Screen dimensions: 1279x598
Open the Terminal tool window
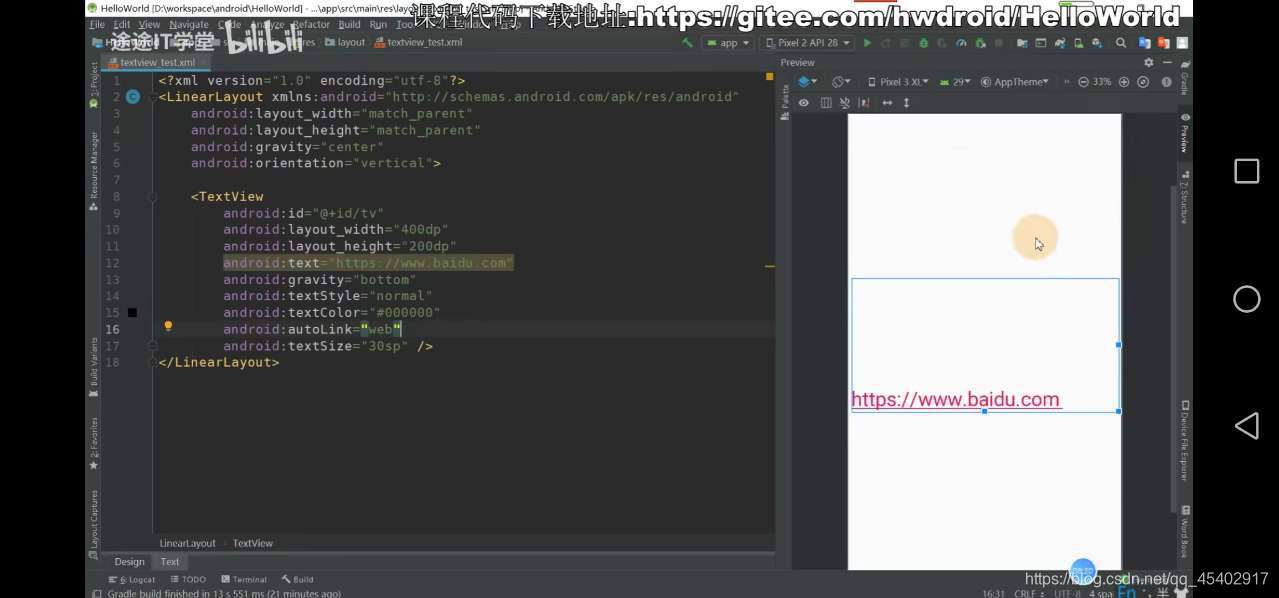(x=244, y=579)
